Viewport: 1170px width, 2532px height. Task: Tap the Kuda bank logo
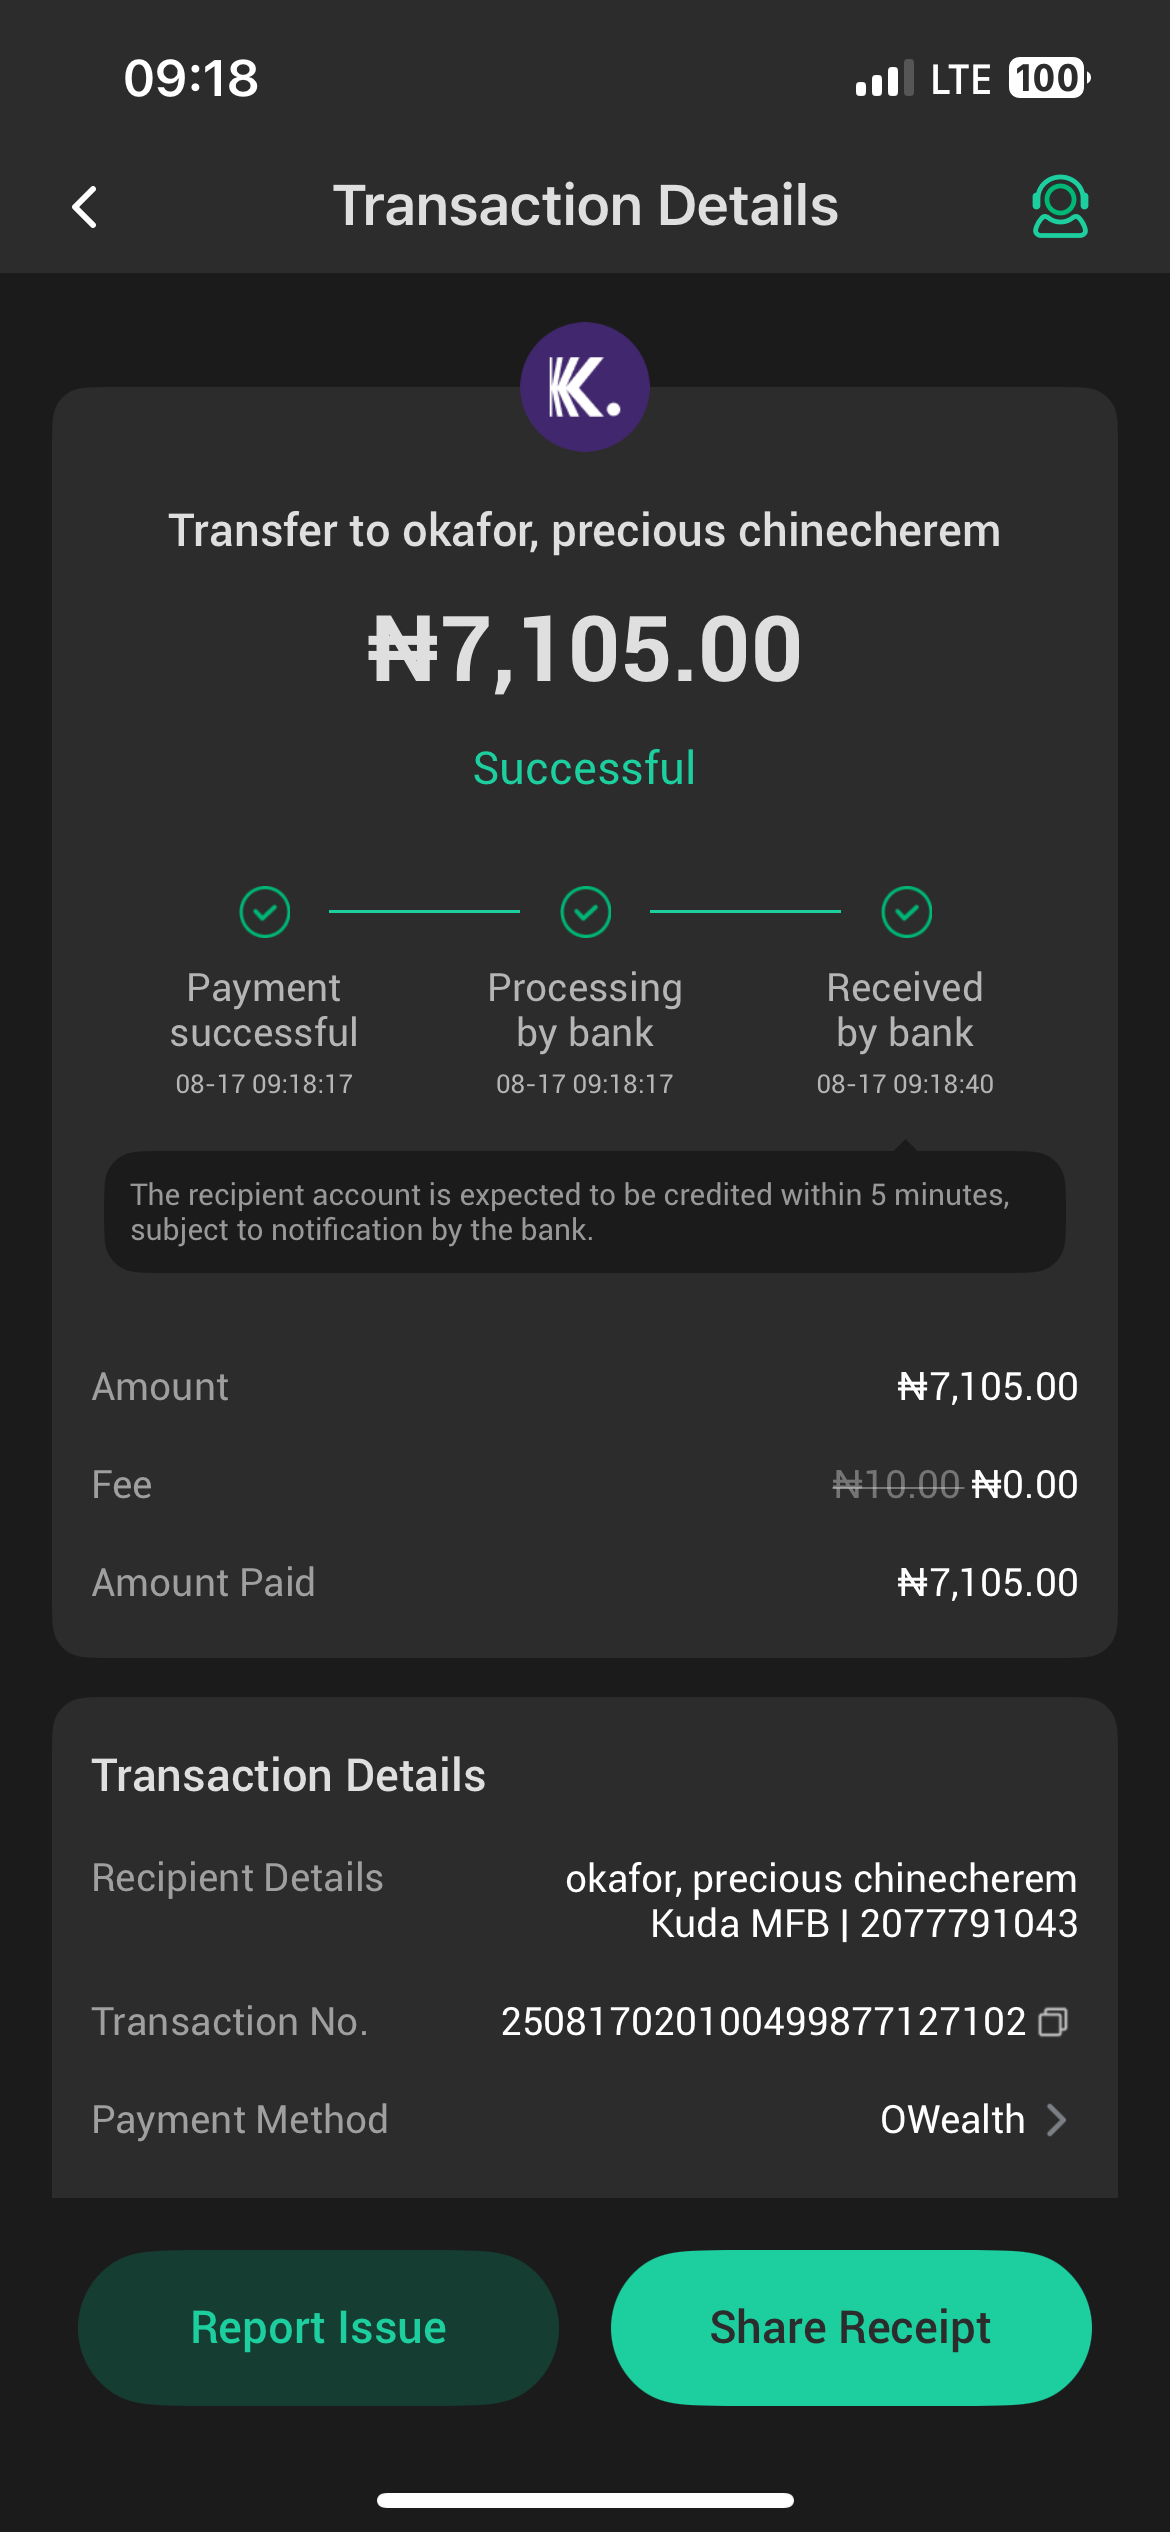coord(584,387)
